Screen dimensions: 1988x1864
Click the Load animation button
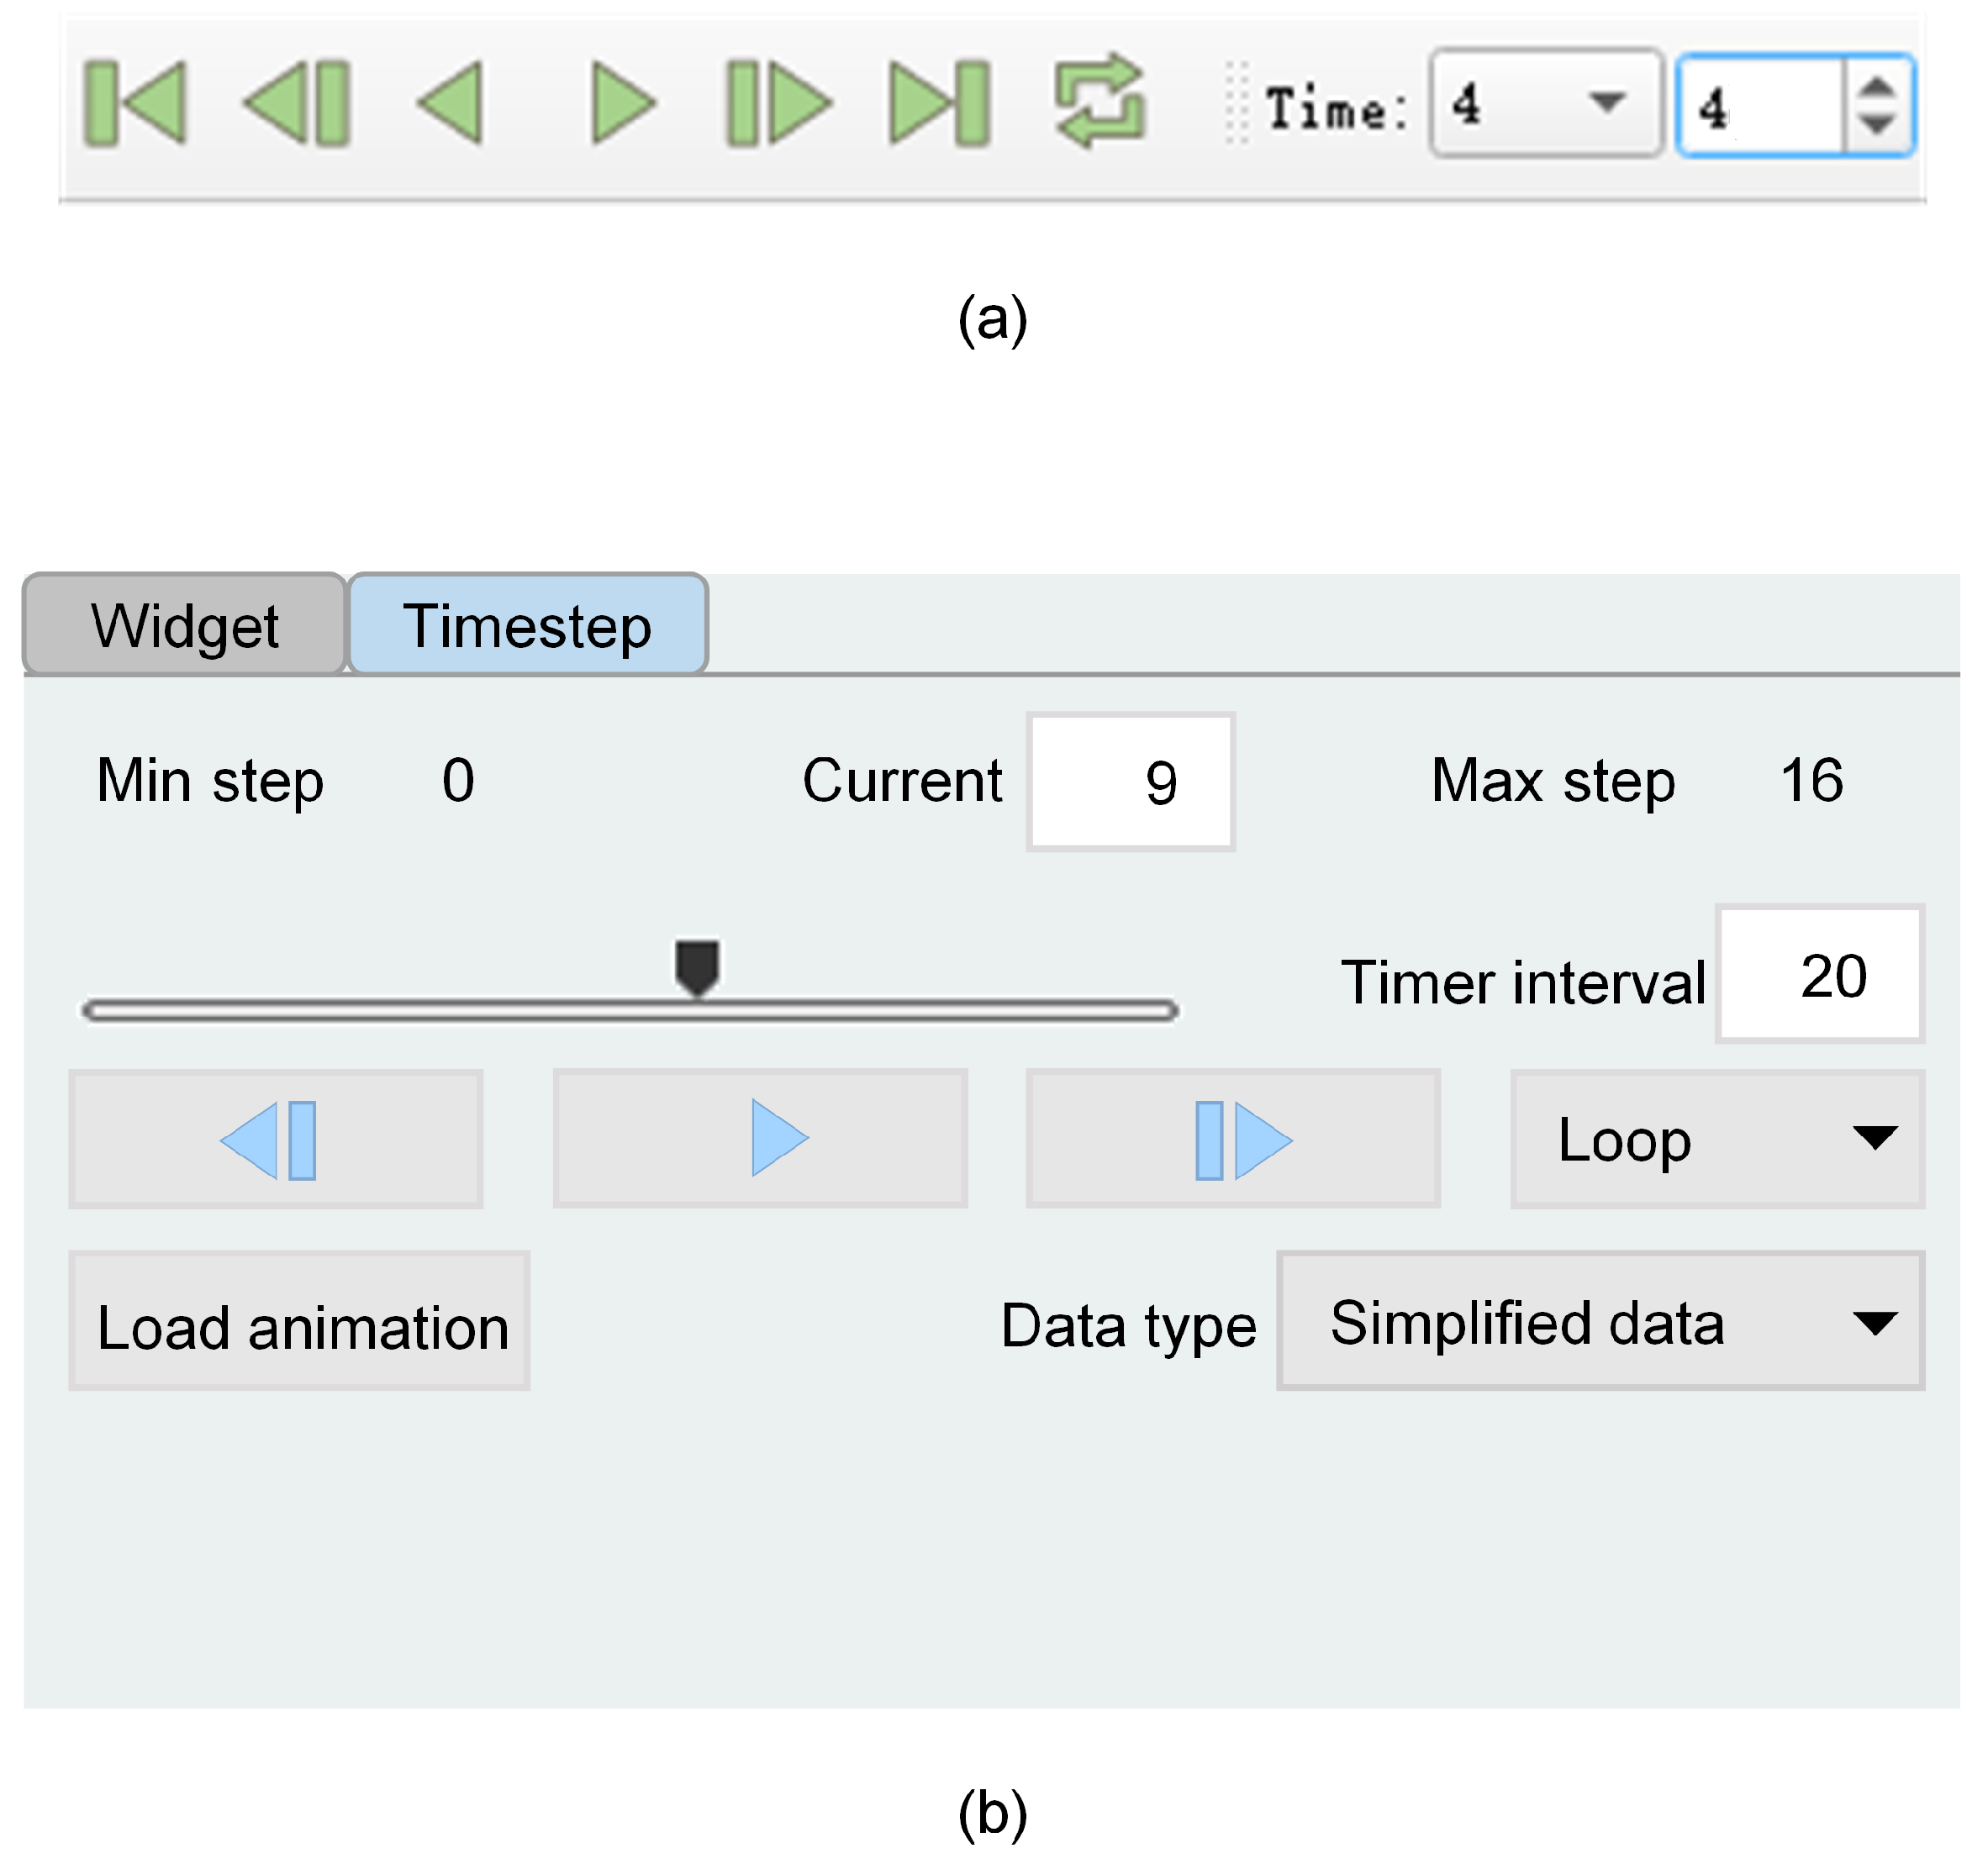299,1321
